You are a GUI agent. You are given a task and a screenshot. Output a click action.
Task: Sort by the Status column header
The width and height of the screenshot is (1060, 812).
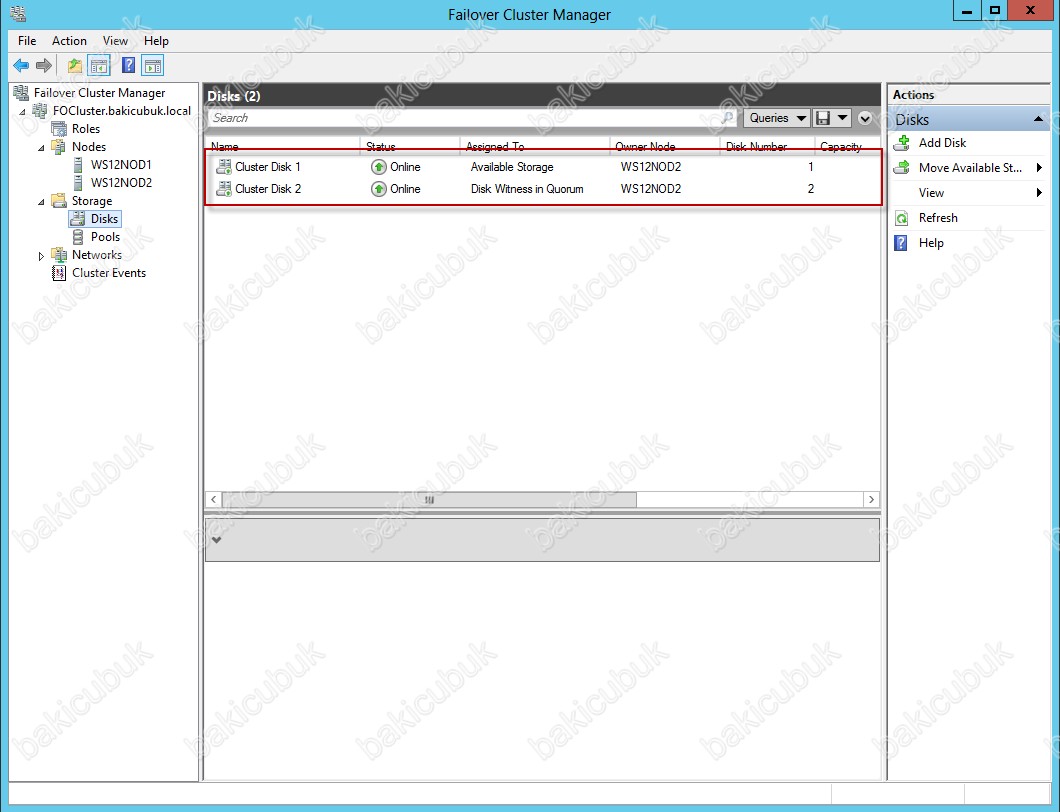[381, 146]
